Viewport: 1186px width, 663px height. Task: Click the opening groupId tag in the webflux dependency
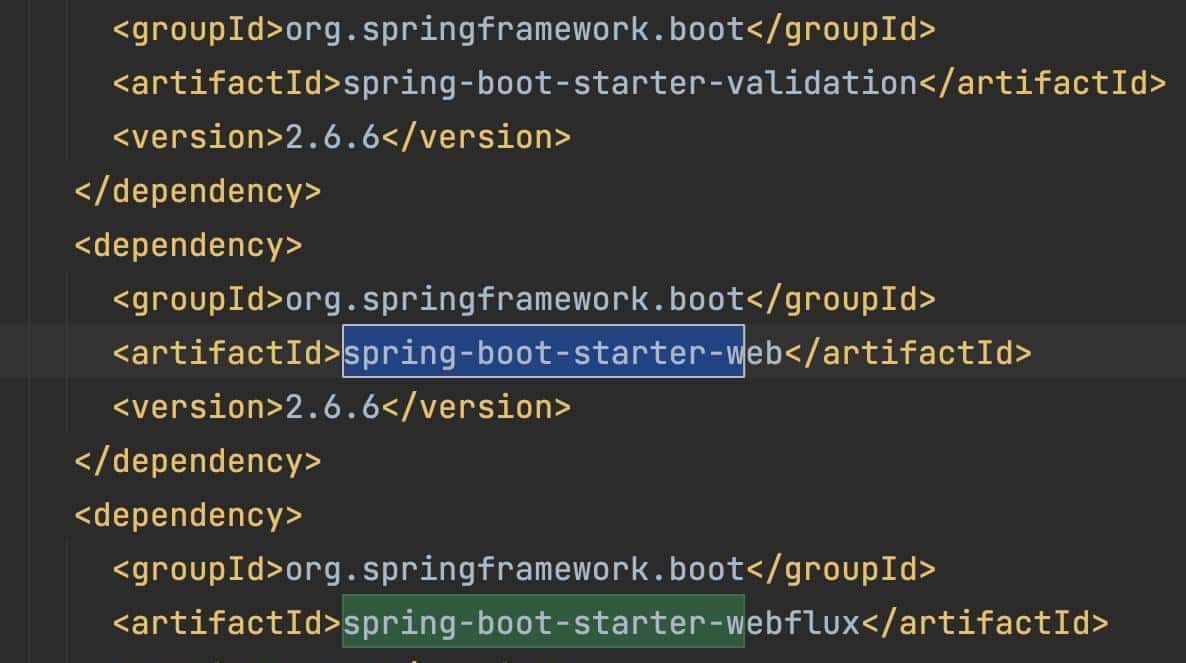(x=199, y=569)
